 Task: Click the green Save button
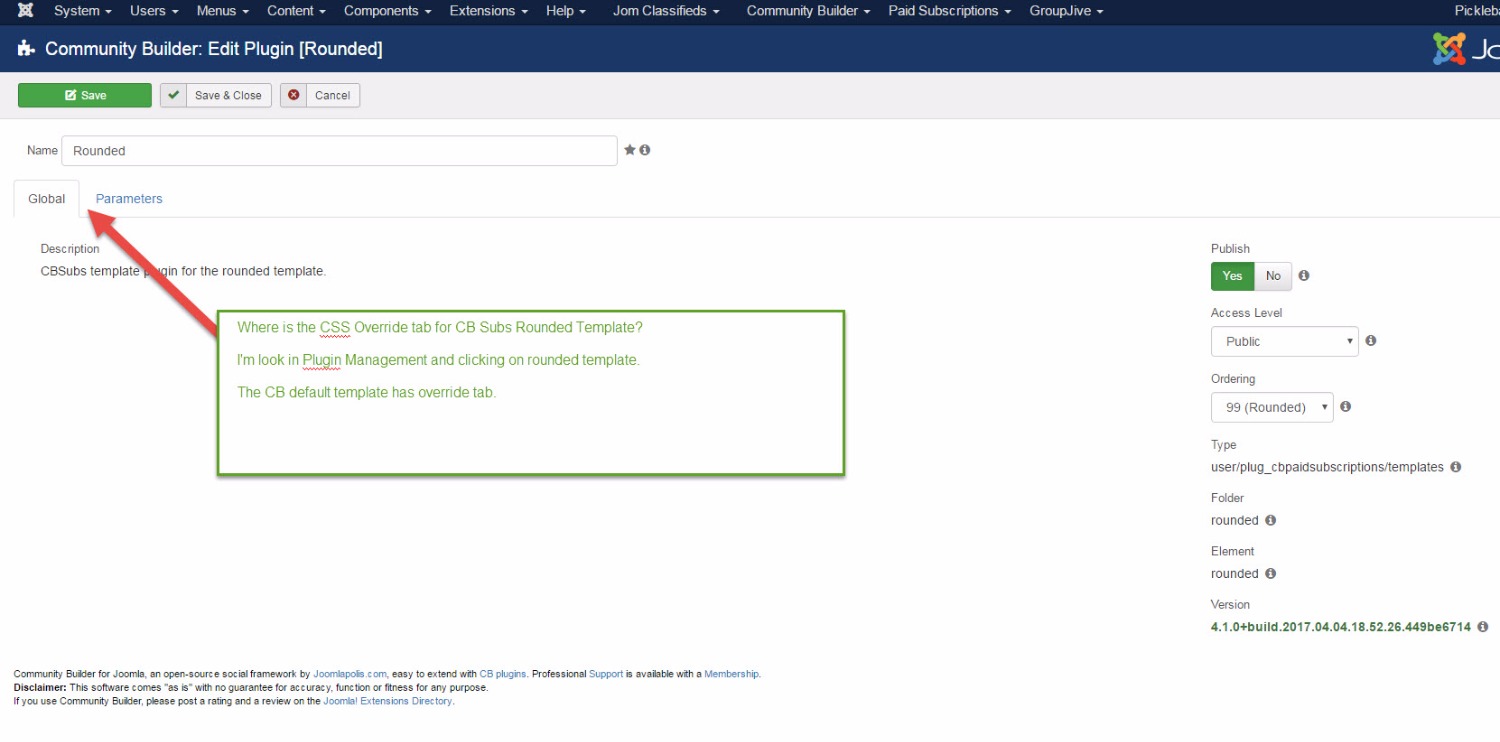[x=85, y=95]
